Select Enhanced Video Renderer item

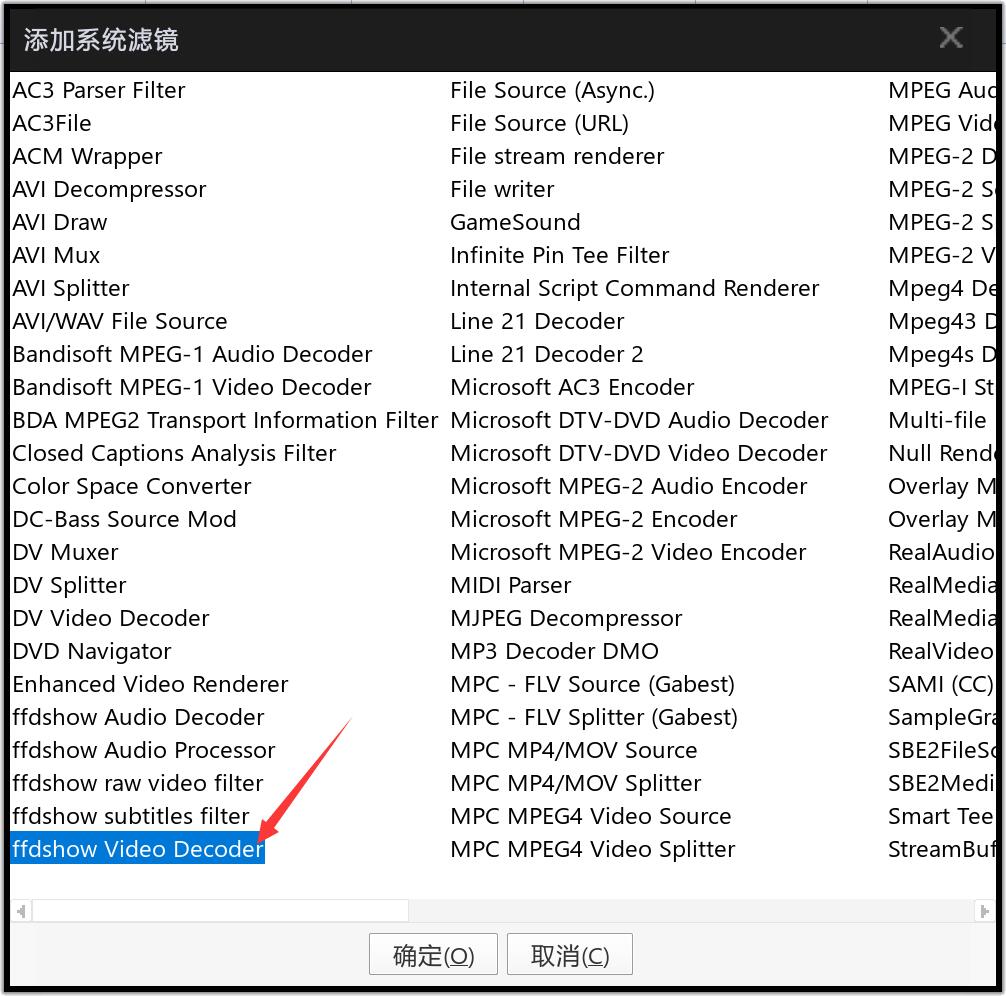[x=150, y=684]
